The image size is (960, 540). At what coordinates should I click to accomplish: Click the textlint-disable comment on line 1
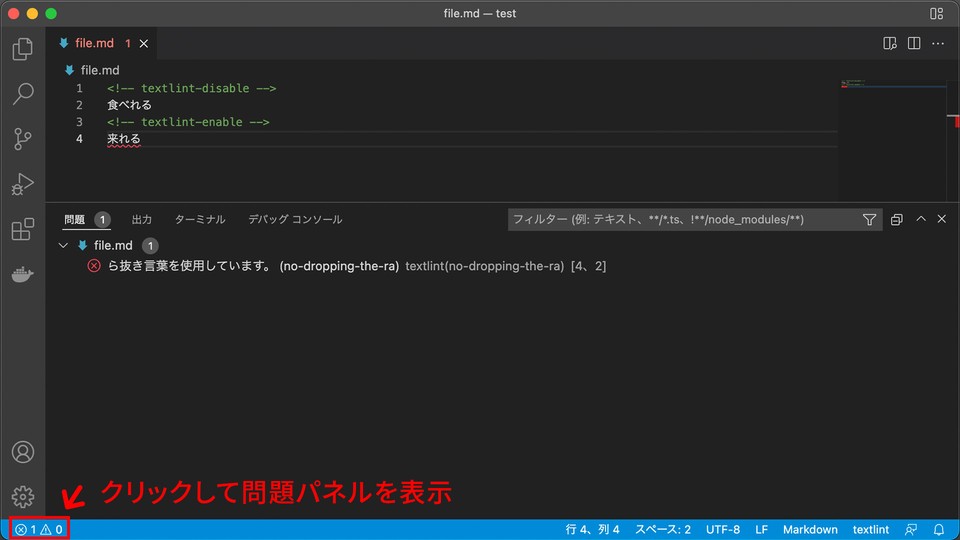click(192, 88)
